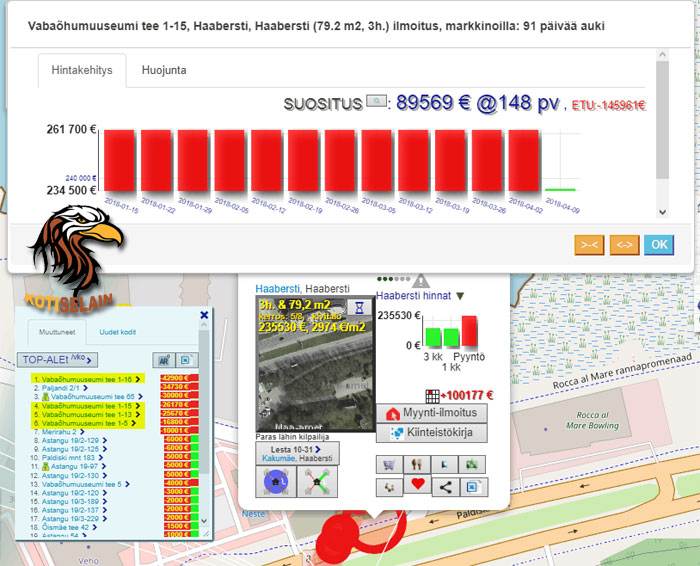Open the Vabaõhumuuseumi tee 1-15 list entry

pyautogui.click(x=87, y=406)
